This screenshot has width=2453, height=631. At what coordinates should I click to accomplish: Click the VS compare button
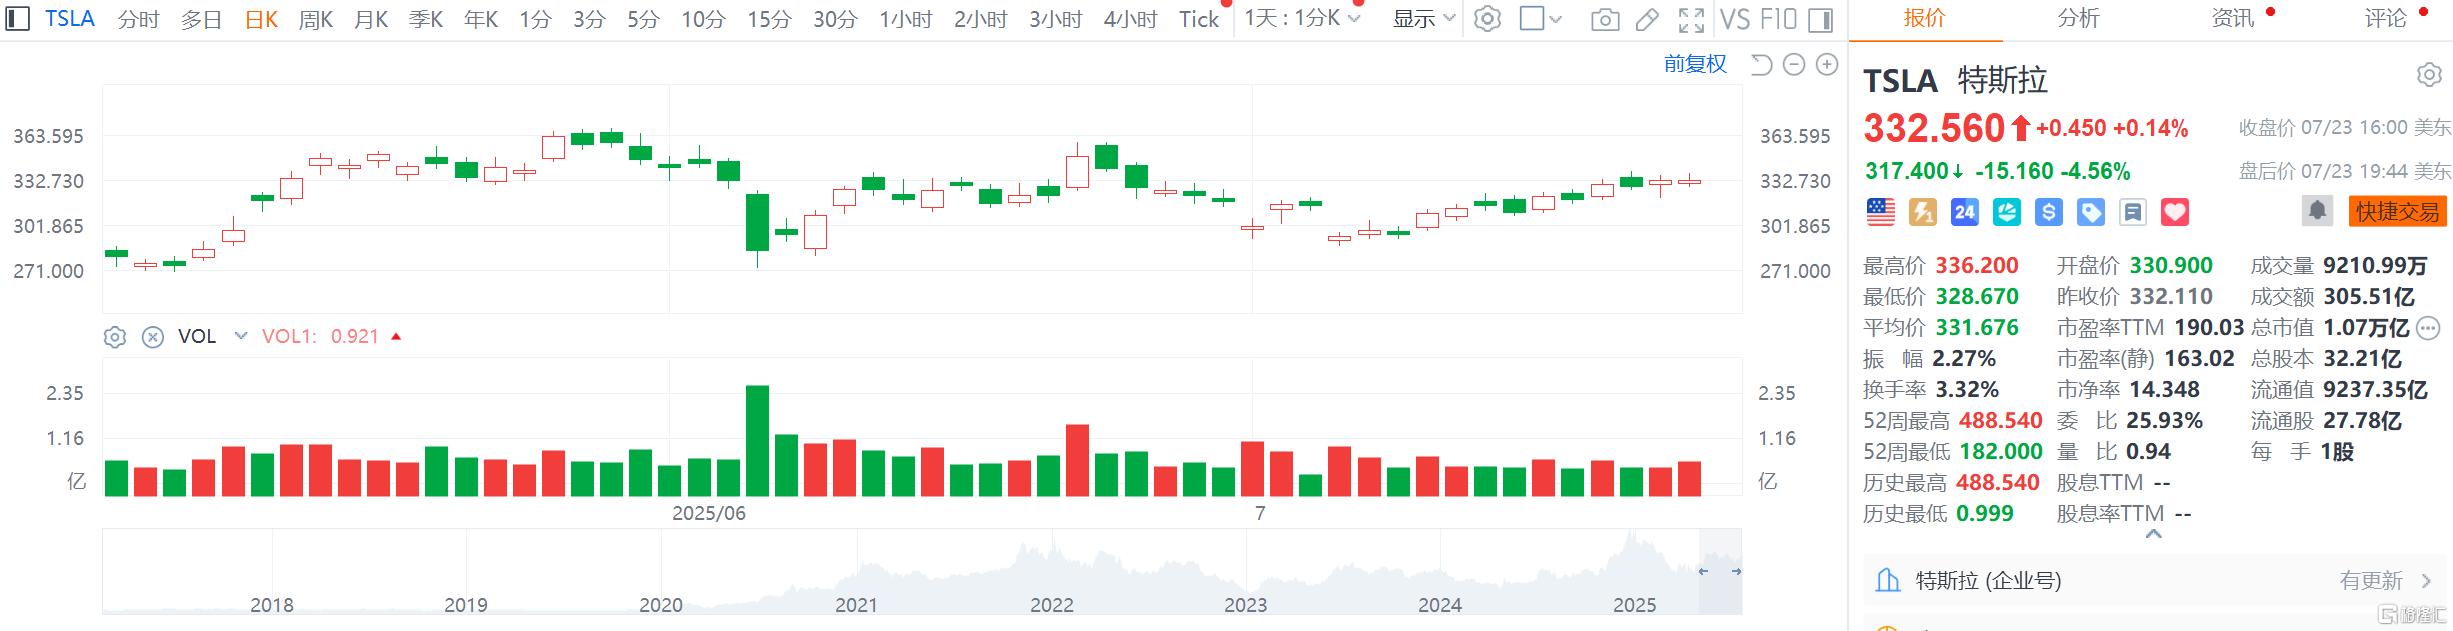coord(1734,19)
